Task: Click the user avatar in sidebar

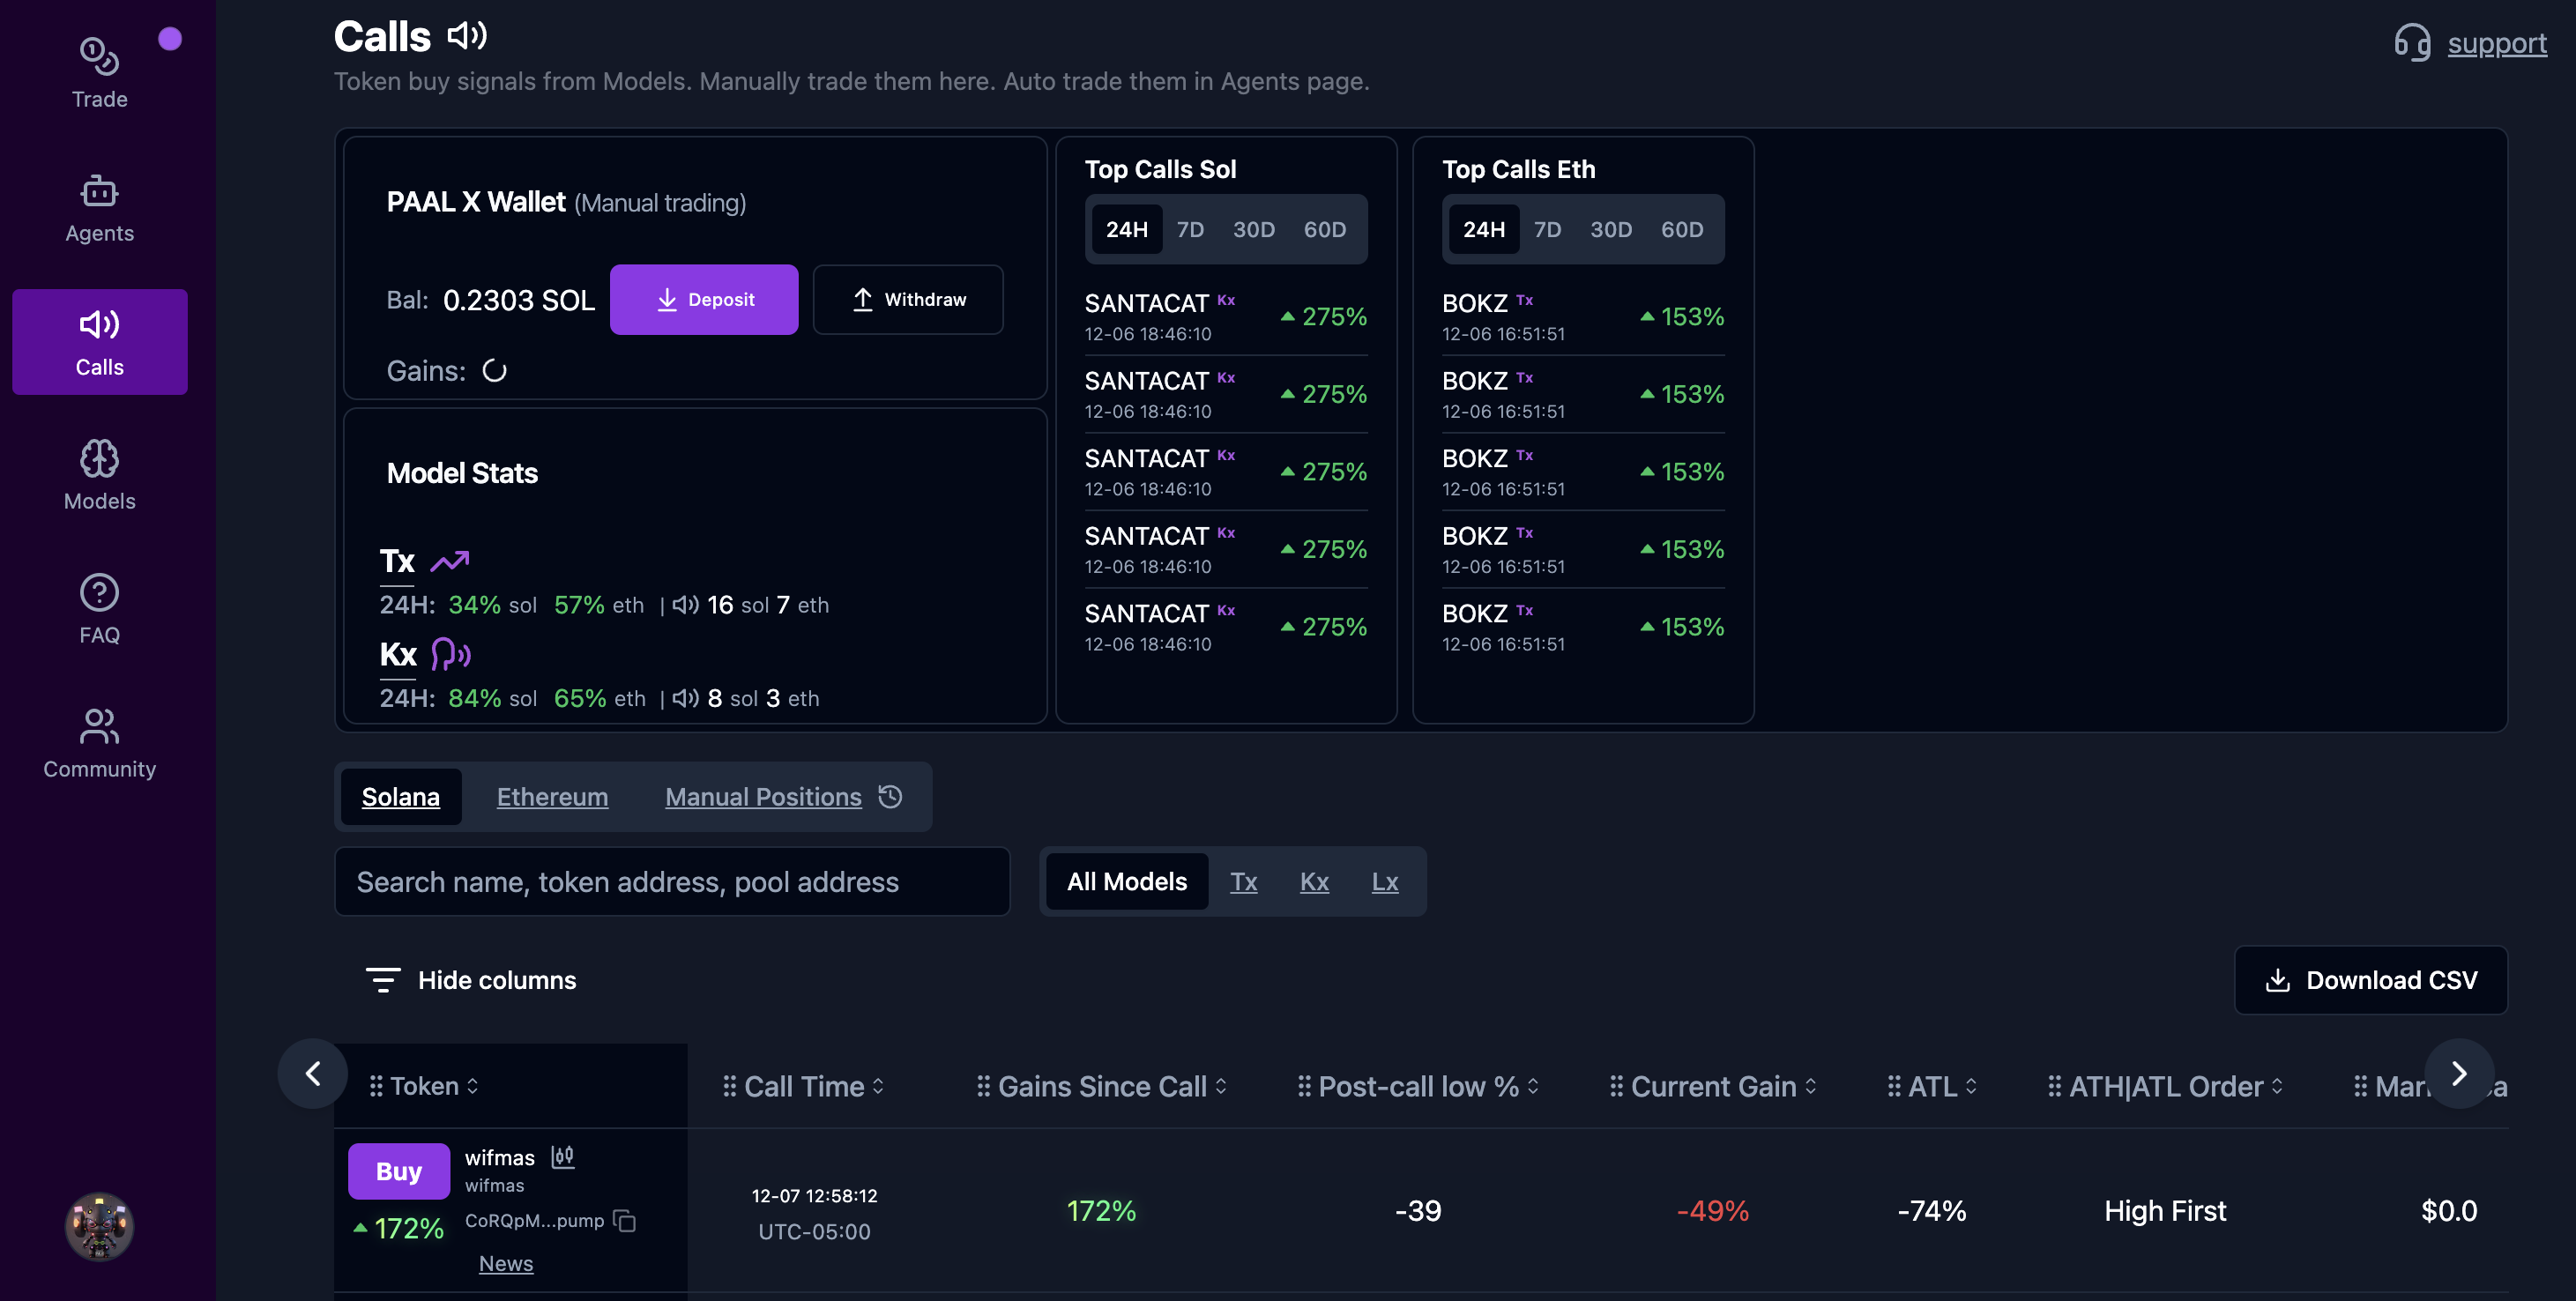Action: (99, 1226)
